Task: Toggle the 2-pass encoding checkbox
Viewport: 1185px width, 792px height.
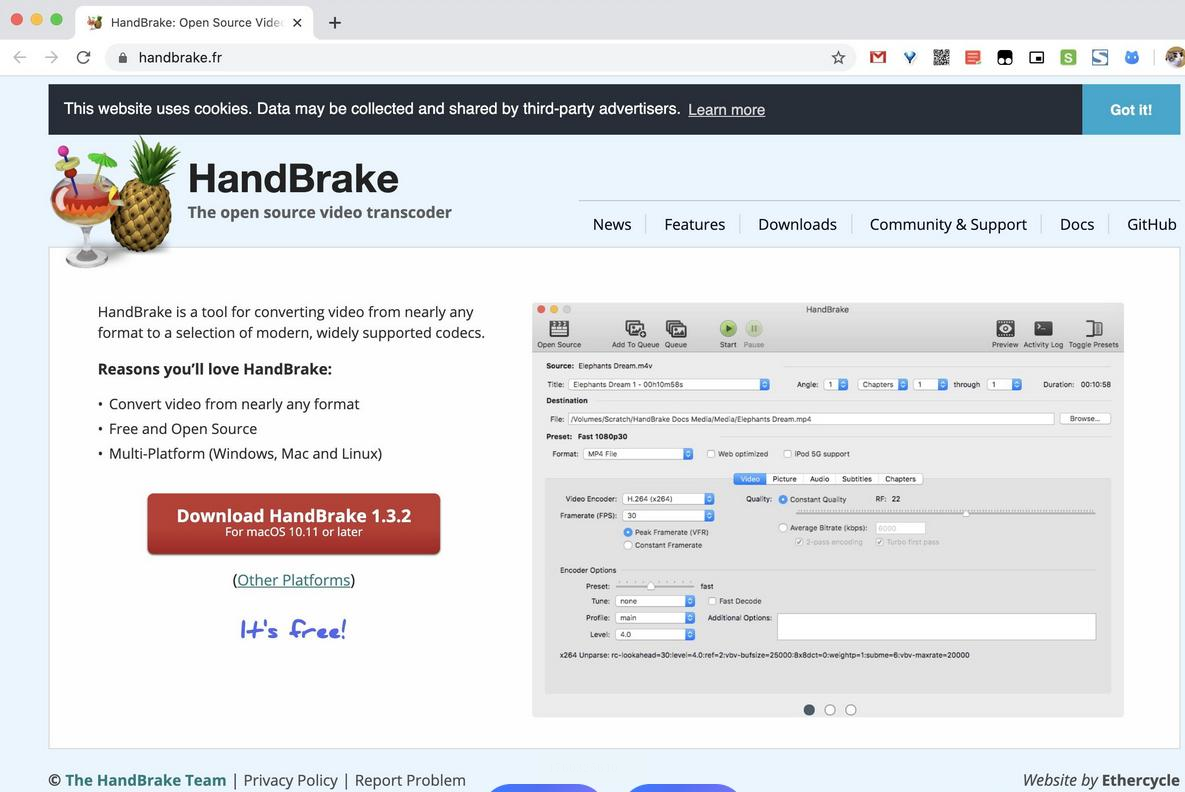Action: [x=799, y=542]
